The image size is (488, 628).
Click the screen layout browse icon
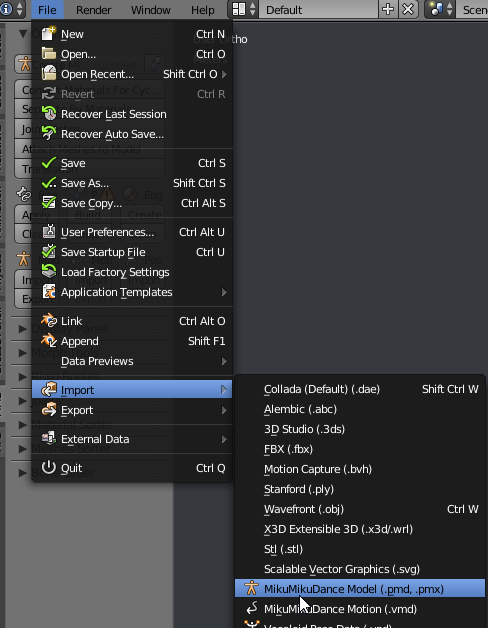pyautogui.click(x=244, y=9)
